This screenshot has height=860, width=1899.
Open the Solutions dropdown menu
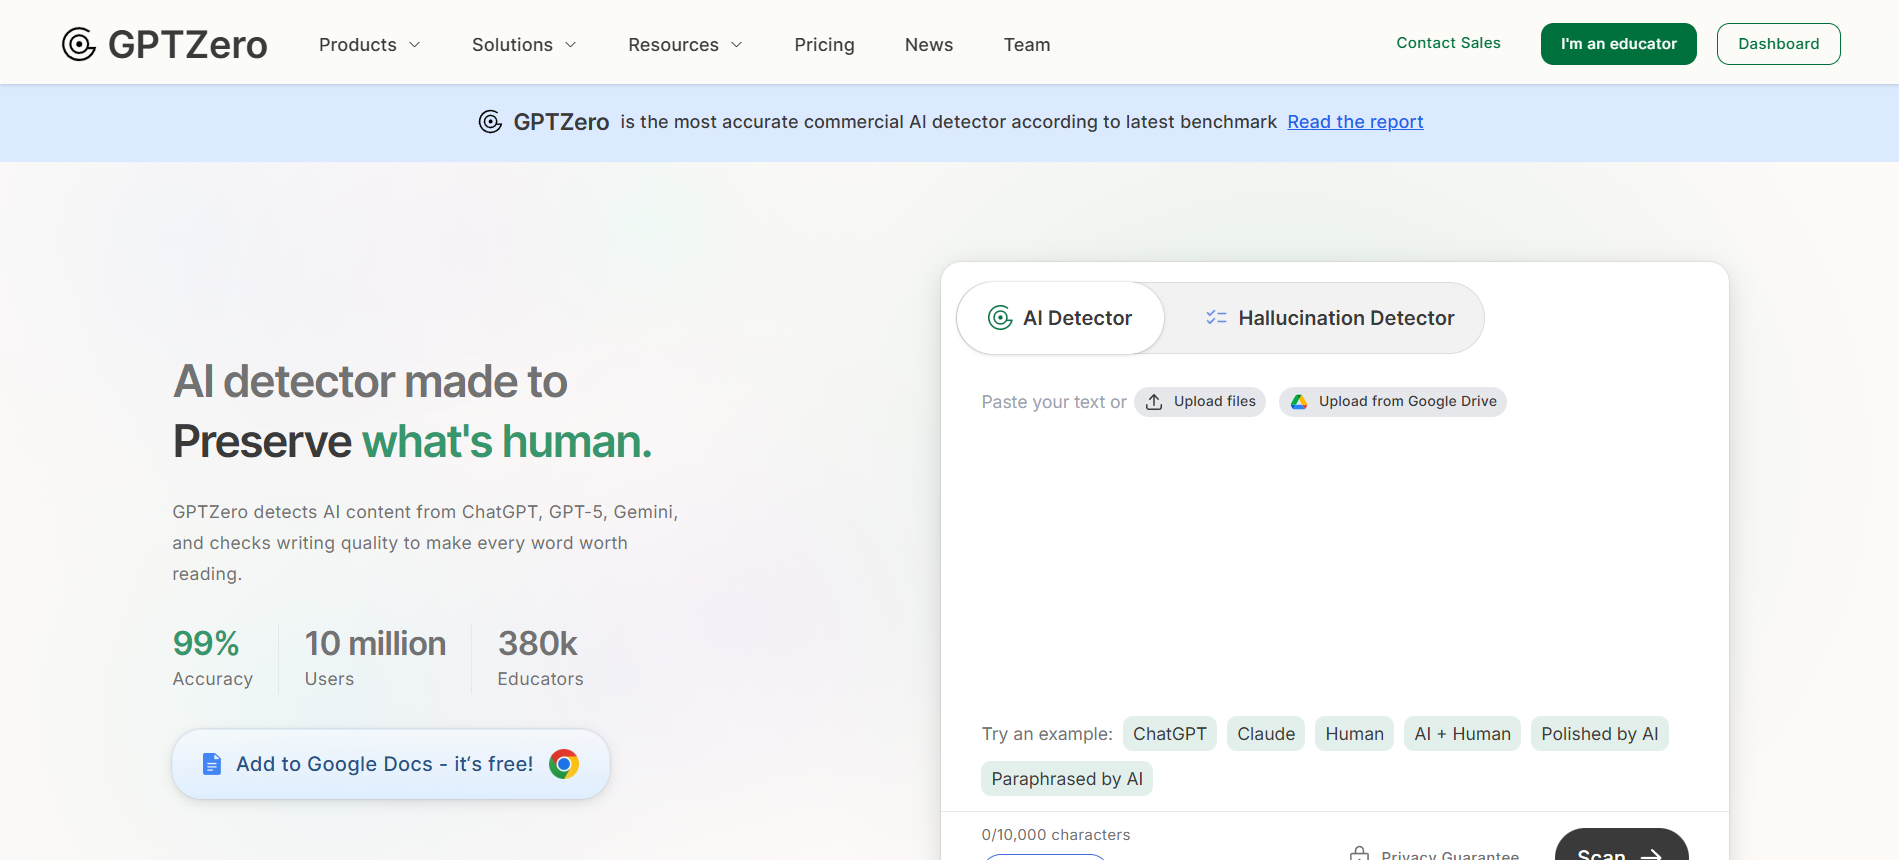524,45
